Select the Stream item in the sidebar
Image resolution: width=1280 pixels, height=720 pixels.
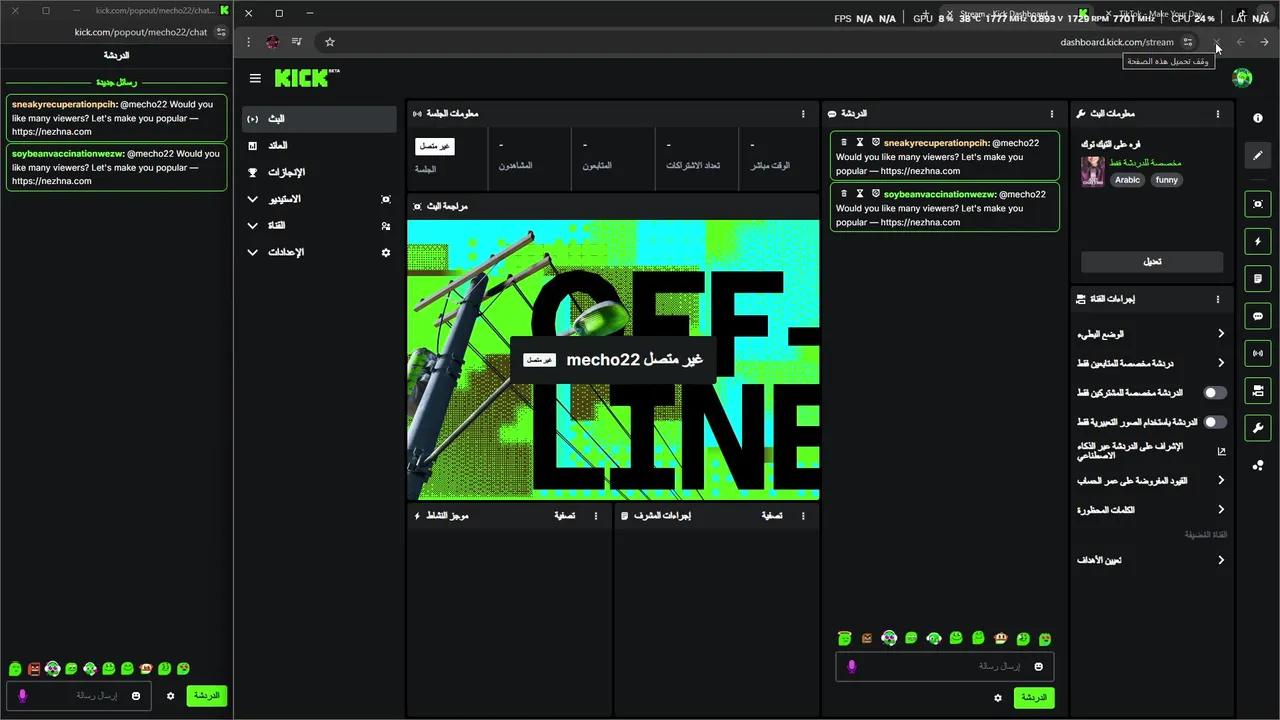tap(320, 119)
